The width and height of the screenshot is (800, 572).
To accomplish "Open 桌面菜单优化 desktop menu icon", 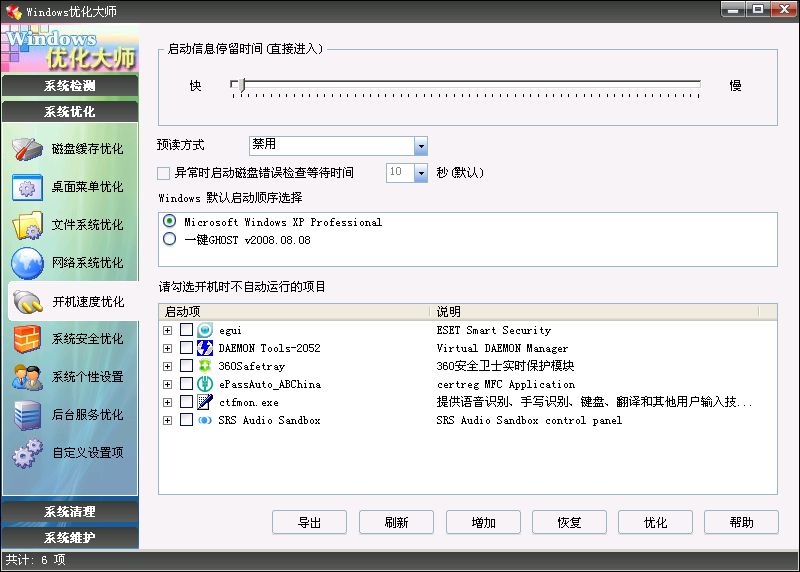I will coord(27,187).
